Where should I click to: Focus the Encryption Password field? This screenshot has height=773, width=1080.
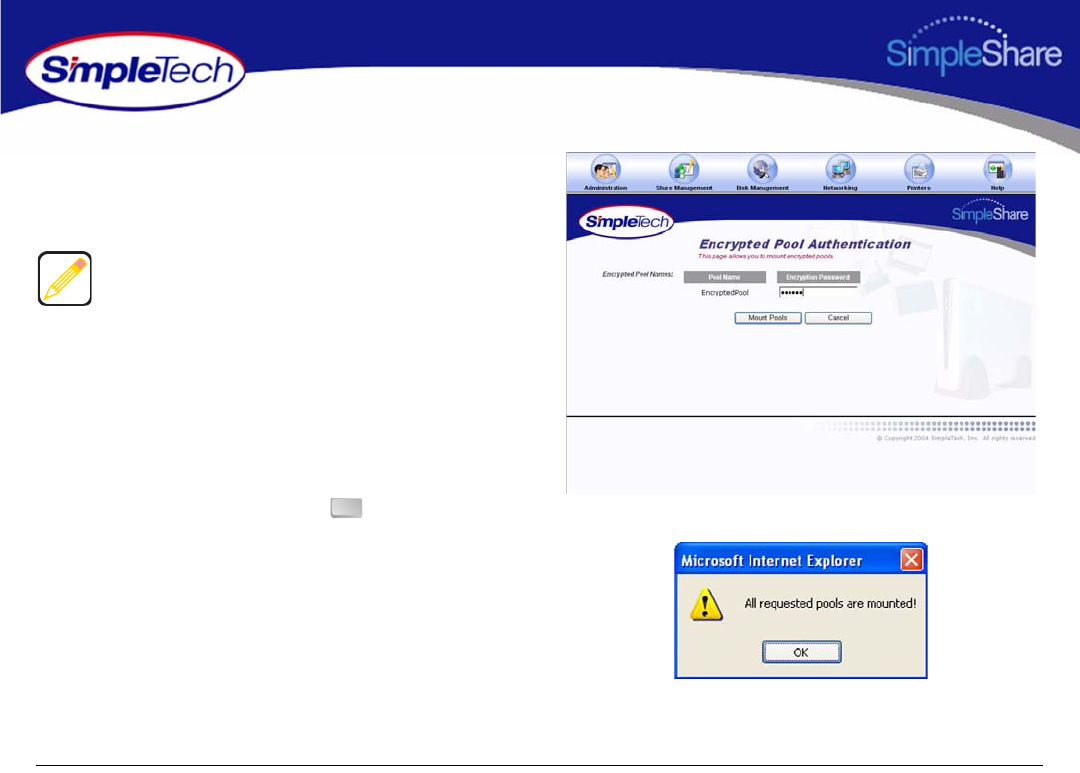coord(818,292)
